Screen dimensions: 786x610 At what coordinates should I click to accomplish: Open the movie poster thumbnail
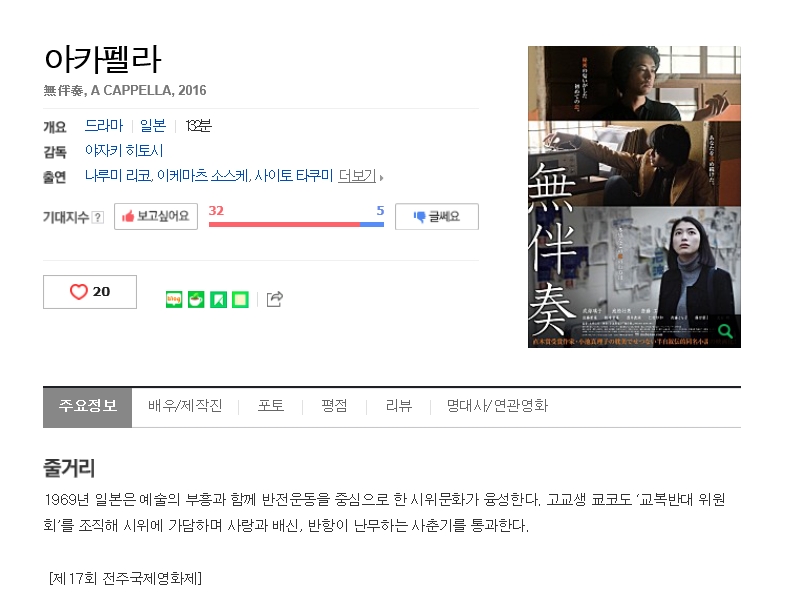pos(634,197)
